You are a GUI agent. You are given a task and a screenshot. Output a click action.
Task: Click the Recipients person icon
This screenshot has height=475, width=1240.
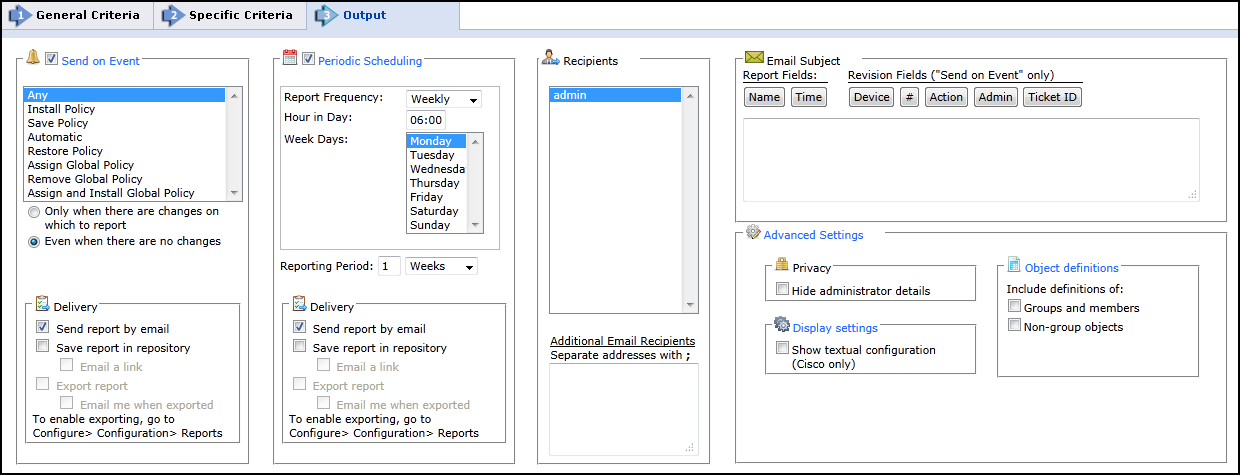(x=550, y=58)
